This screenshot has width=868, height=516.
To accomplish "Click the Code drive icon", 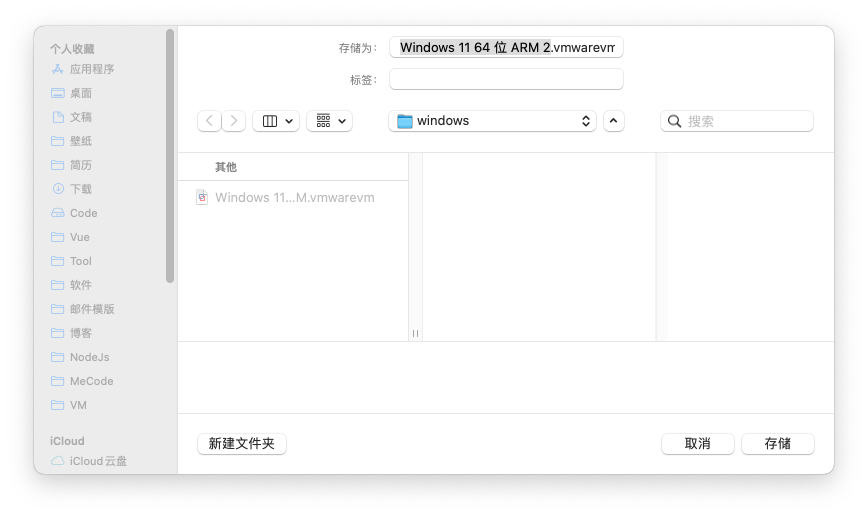I will coord(58,213).
